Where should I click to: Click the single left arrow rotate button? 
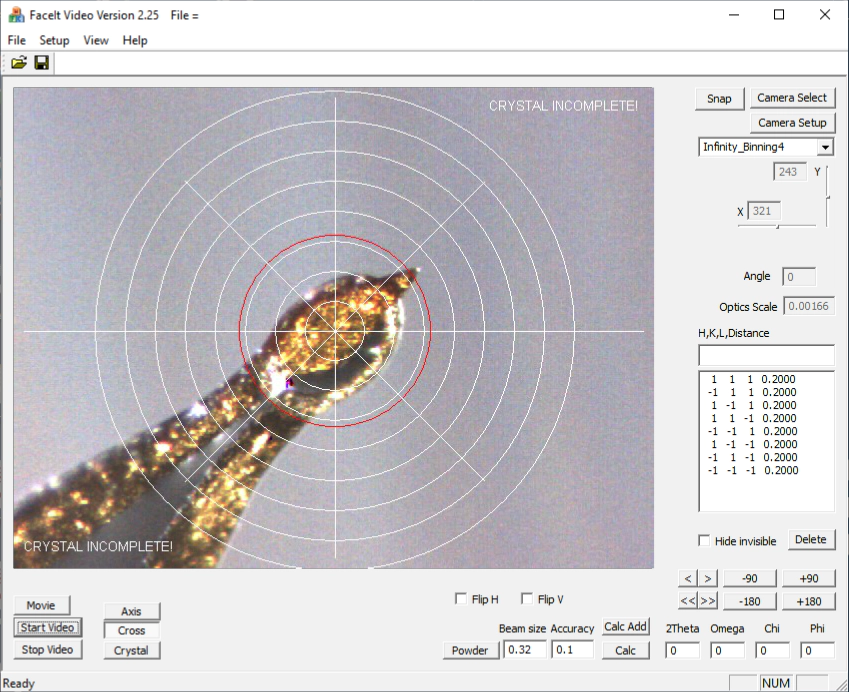[x=688, y=578]
